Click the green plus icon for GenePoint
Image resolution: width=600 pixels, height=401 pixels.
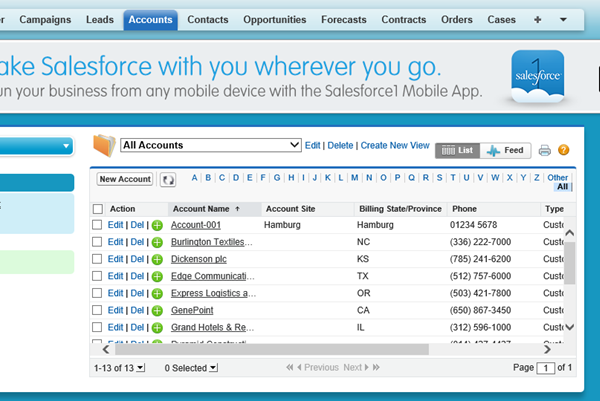coord(157,310)
